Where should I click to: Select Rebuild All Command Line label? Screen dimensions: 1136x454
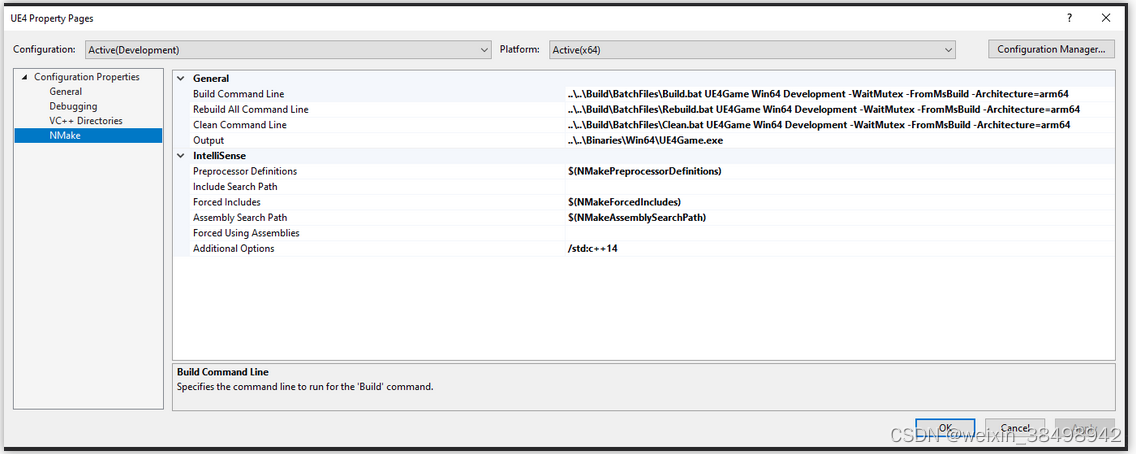[251, 109]
